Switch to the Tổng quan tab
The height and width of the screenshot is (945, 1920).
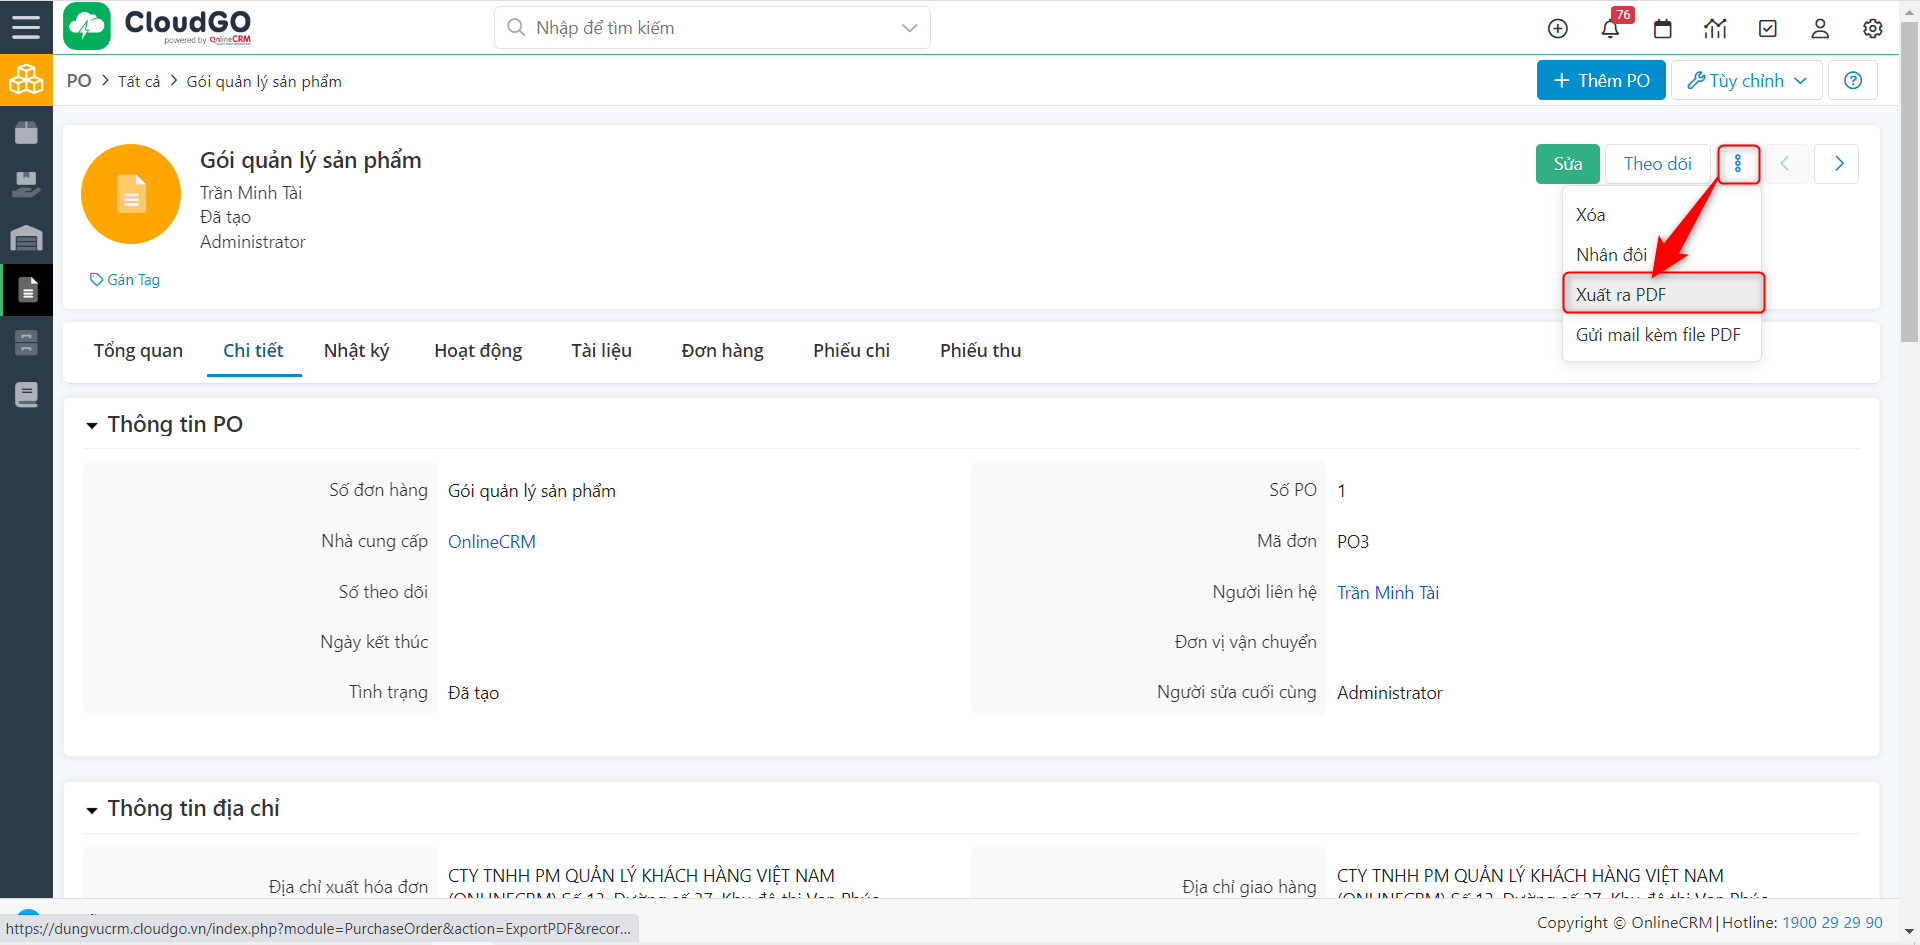pos(138,351)
